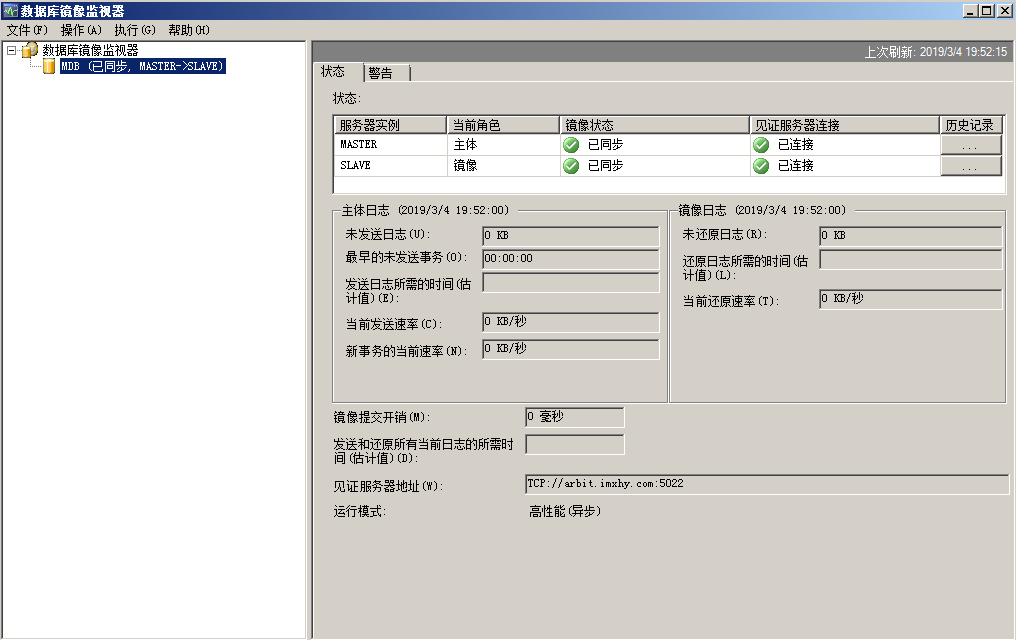Open the 文件(F) menu
The image size is (1016, 640).
(27, 30)
